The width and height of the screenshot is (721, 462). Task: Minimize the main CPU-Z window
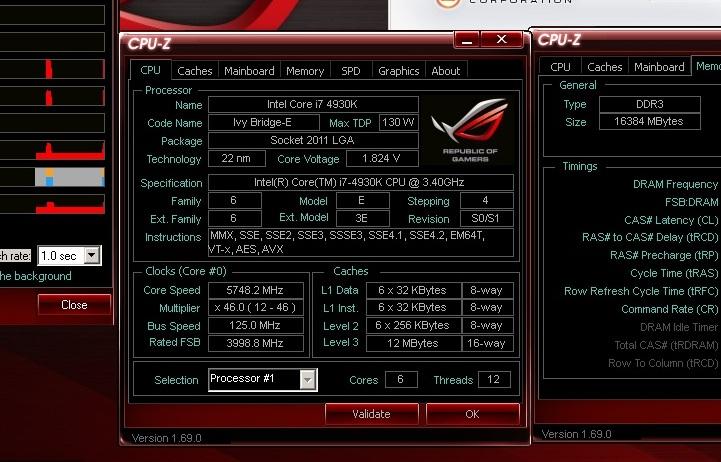click(x=467, y=40)
